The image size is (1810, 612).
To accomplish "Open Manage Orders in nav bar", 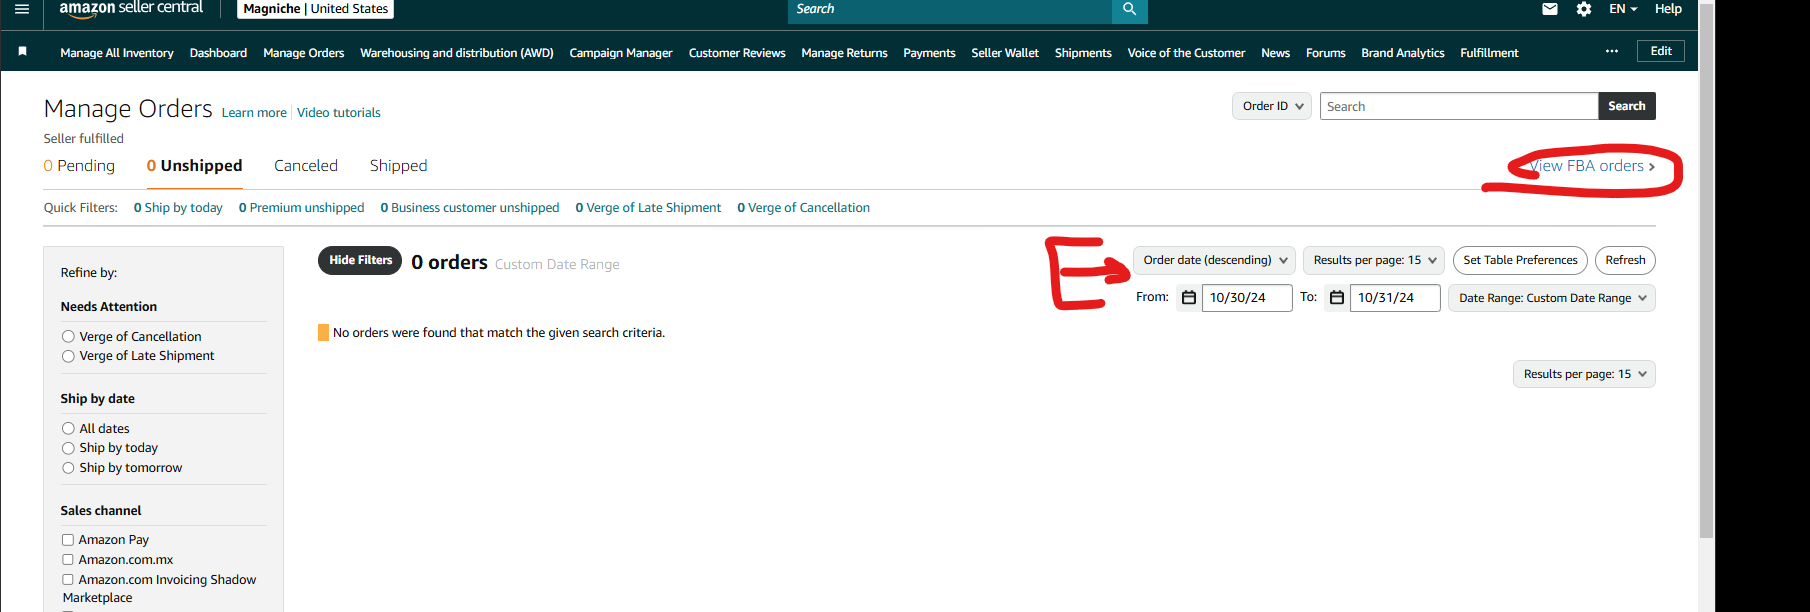I will [303, 53].
